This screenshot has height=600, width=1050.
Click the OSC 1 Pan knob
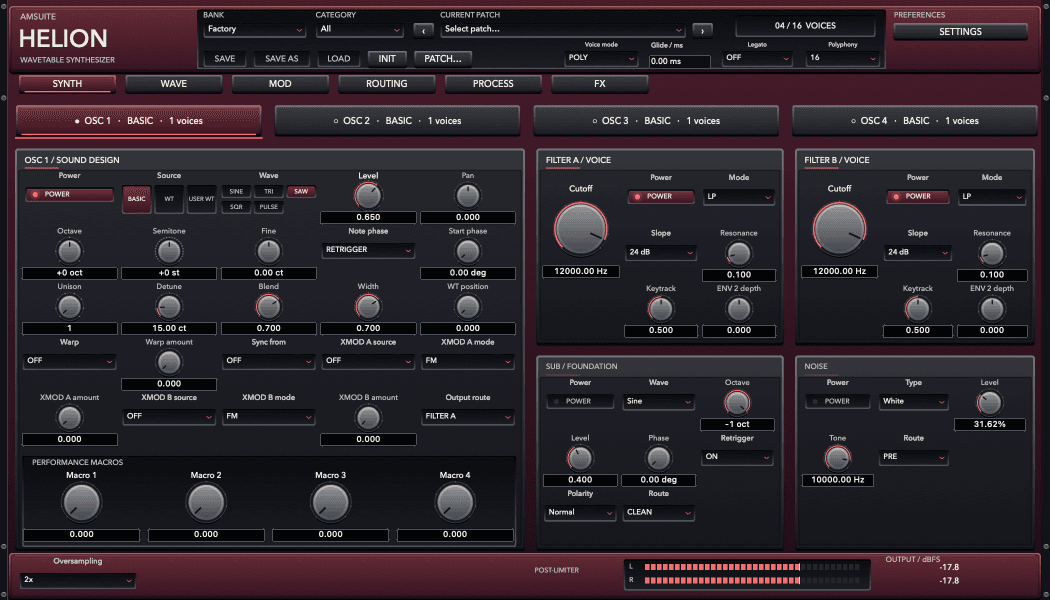(468, 196)
